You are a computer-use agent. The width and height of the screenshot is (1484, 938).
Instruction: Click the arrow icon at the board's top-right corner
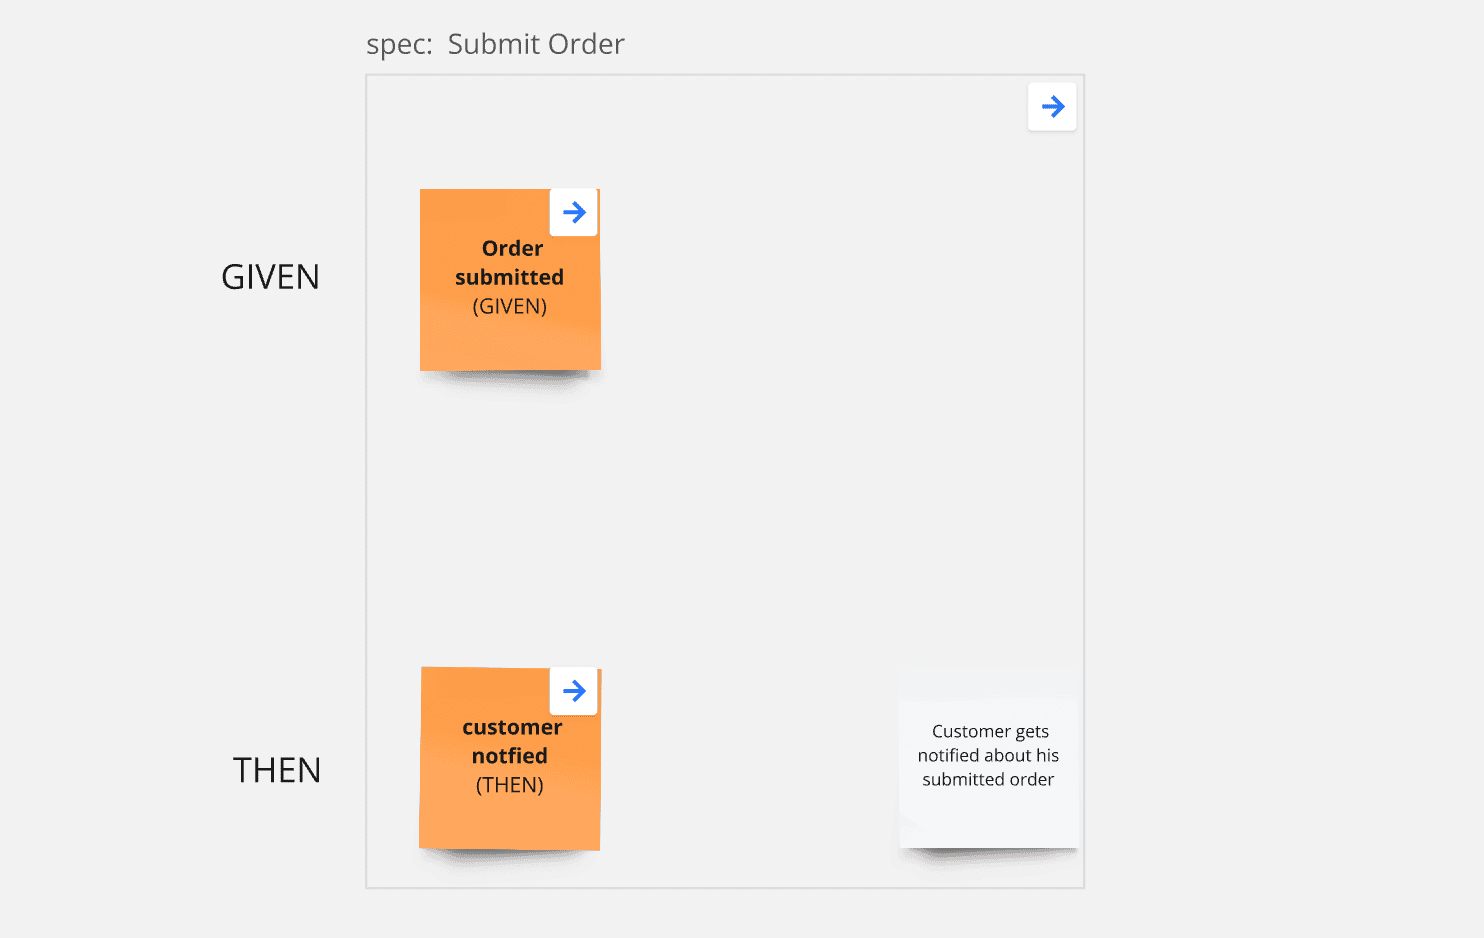[x=1052, y=106]
